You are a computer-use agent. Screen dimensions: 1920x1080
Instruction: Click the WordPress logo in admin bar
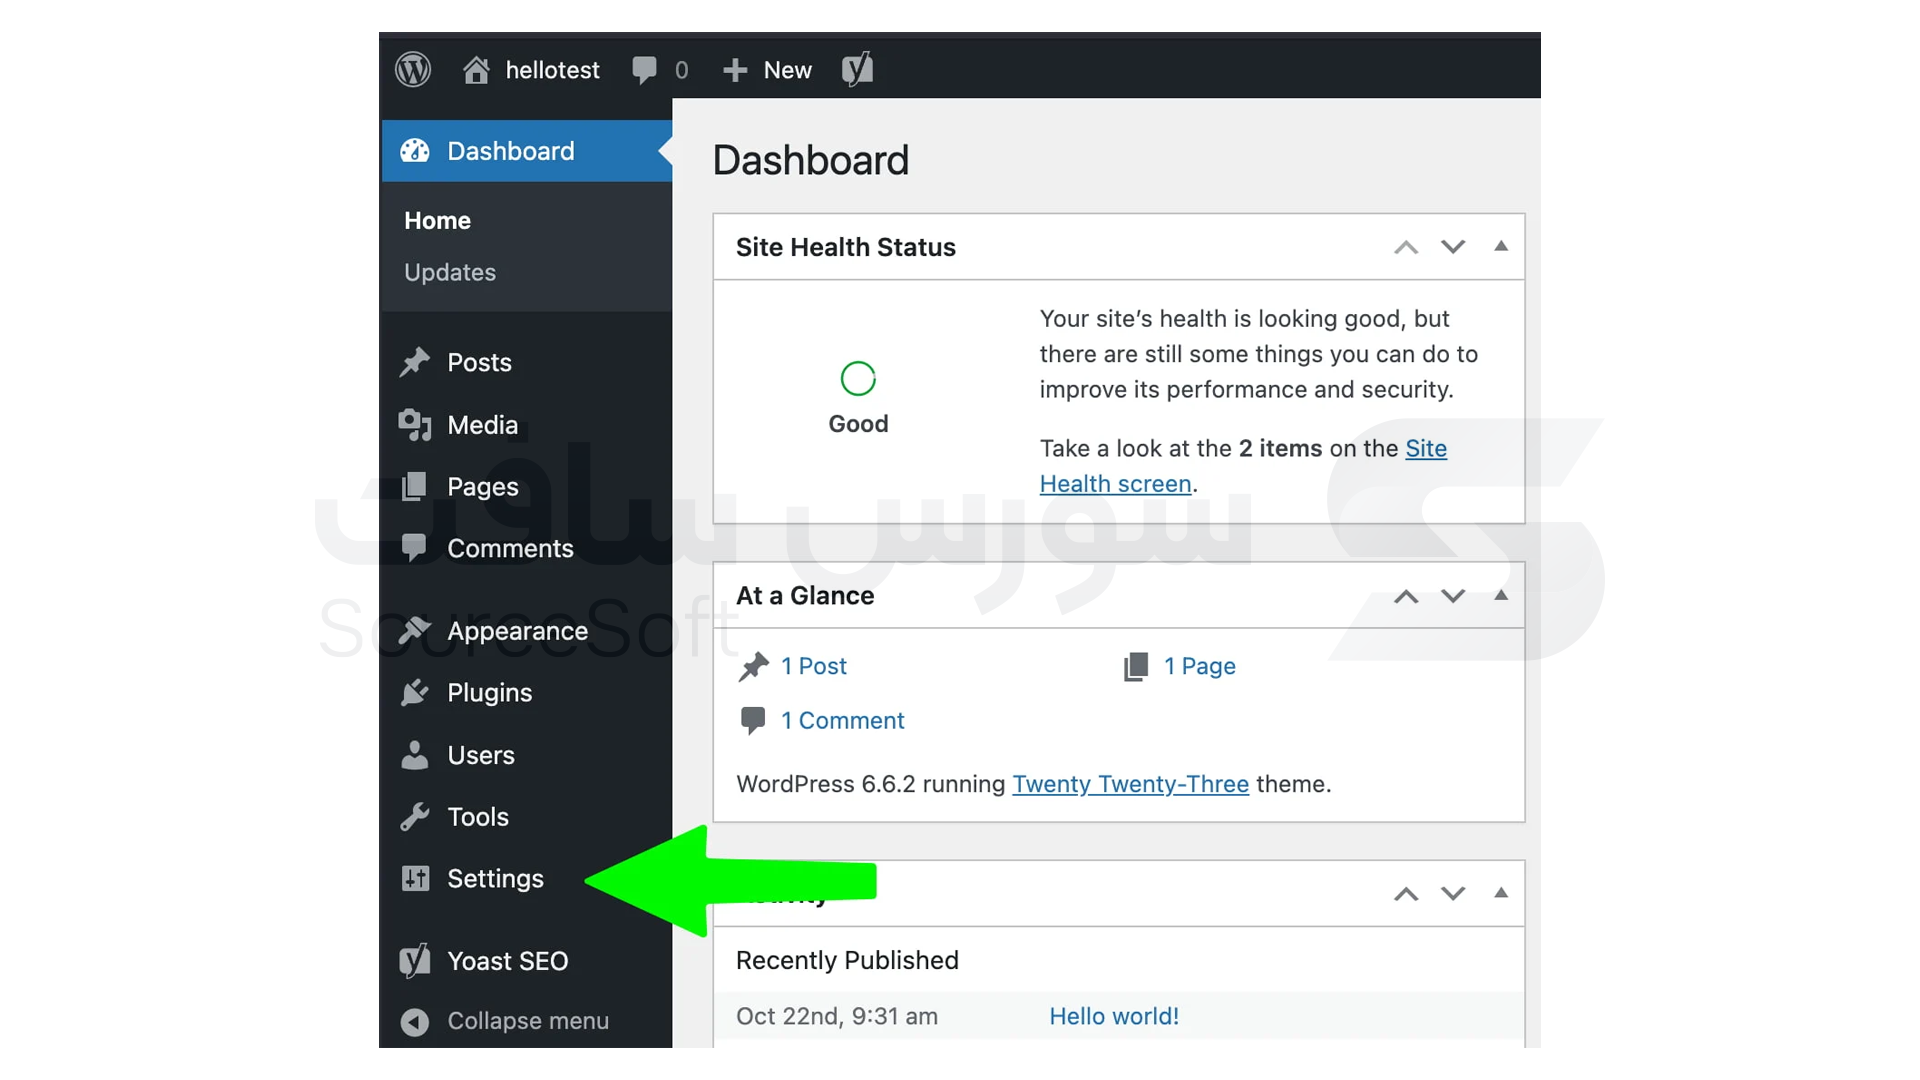(413, 70)
